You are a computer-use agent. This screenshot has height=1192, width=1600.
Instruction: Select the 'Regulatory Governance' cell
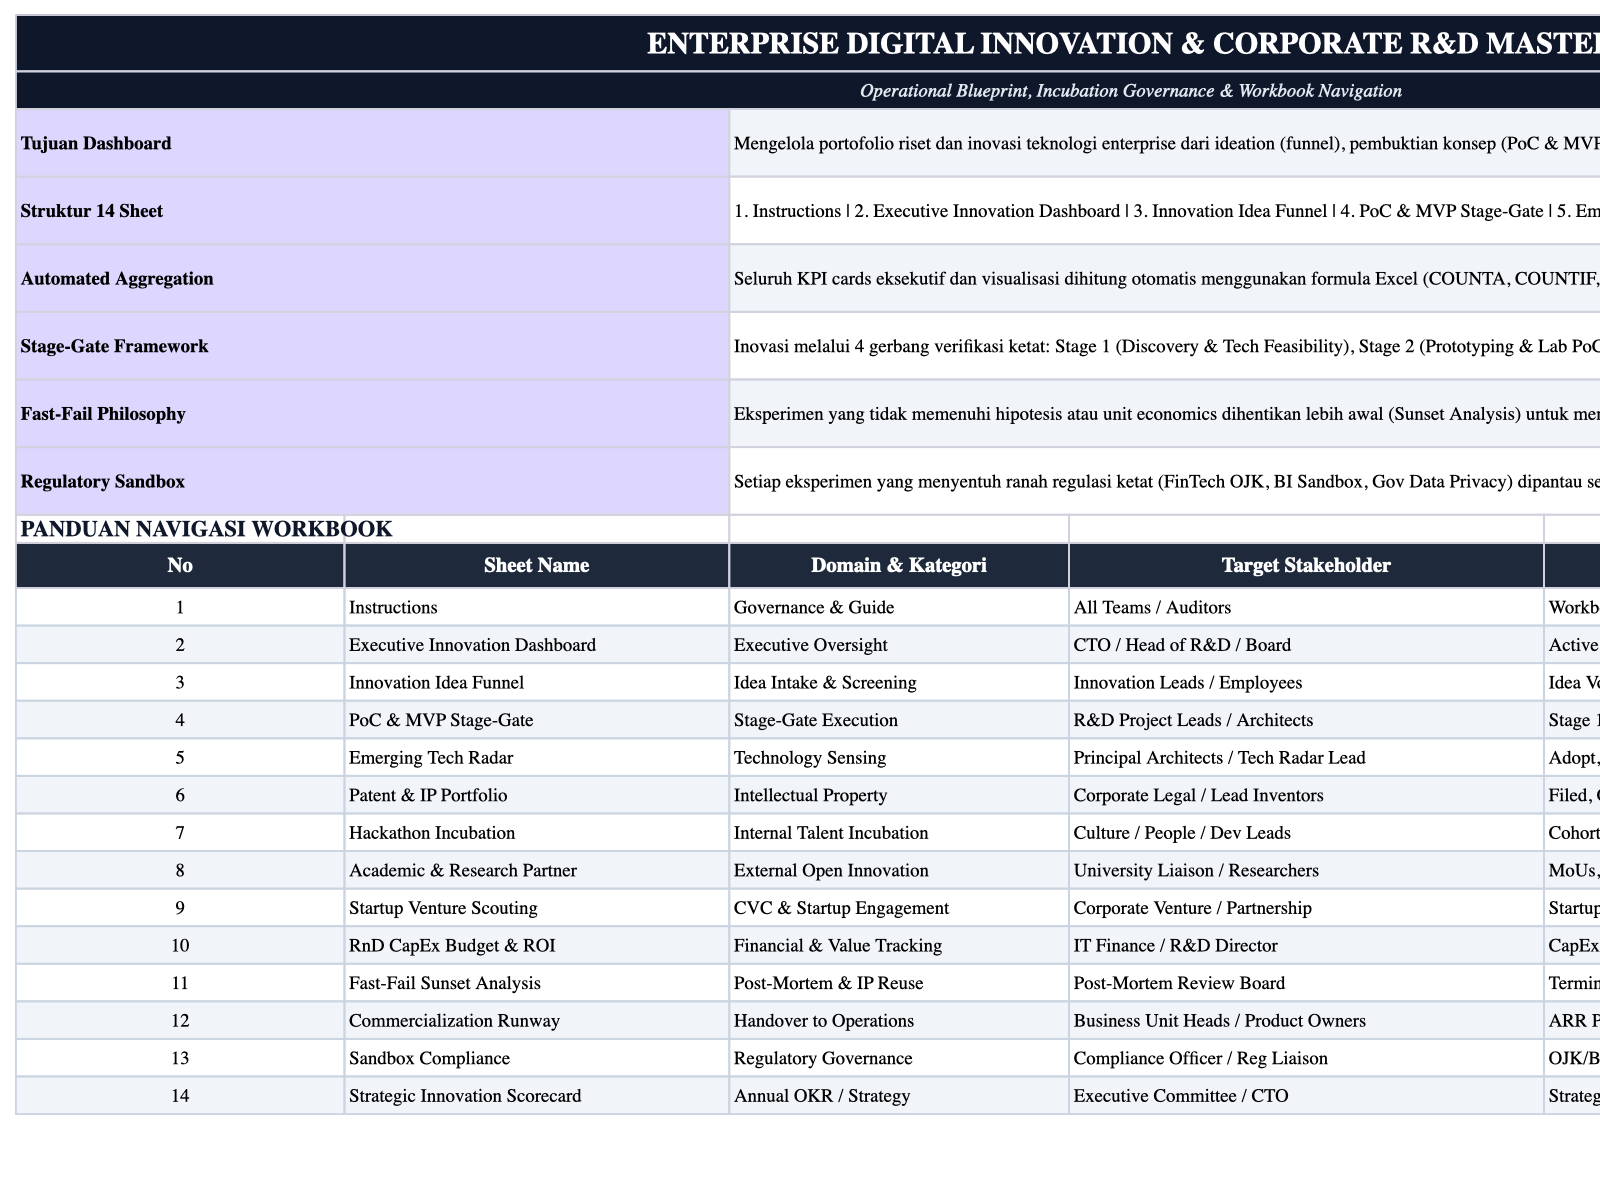[x=899, y=1058]
